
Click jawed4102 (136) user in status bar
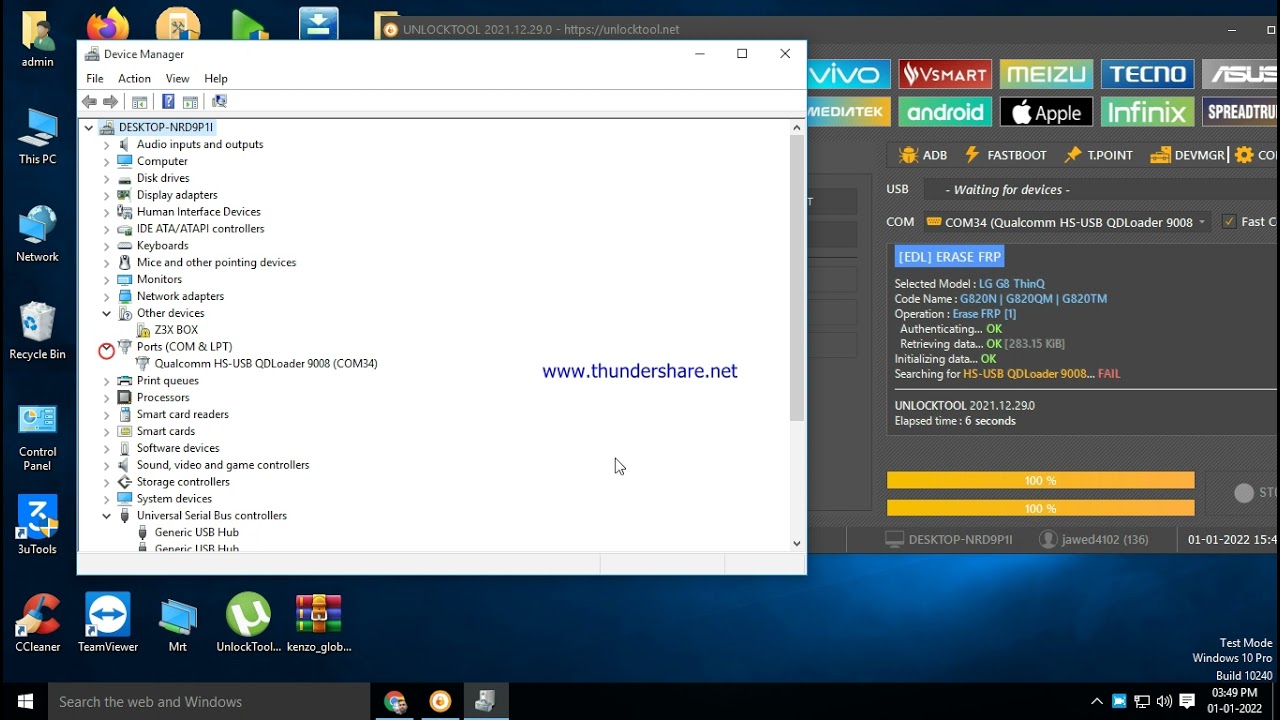[1094, 539]
